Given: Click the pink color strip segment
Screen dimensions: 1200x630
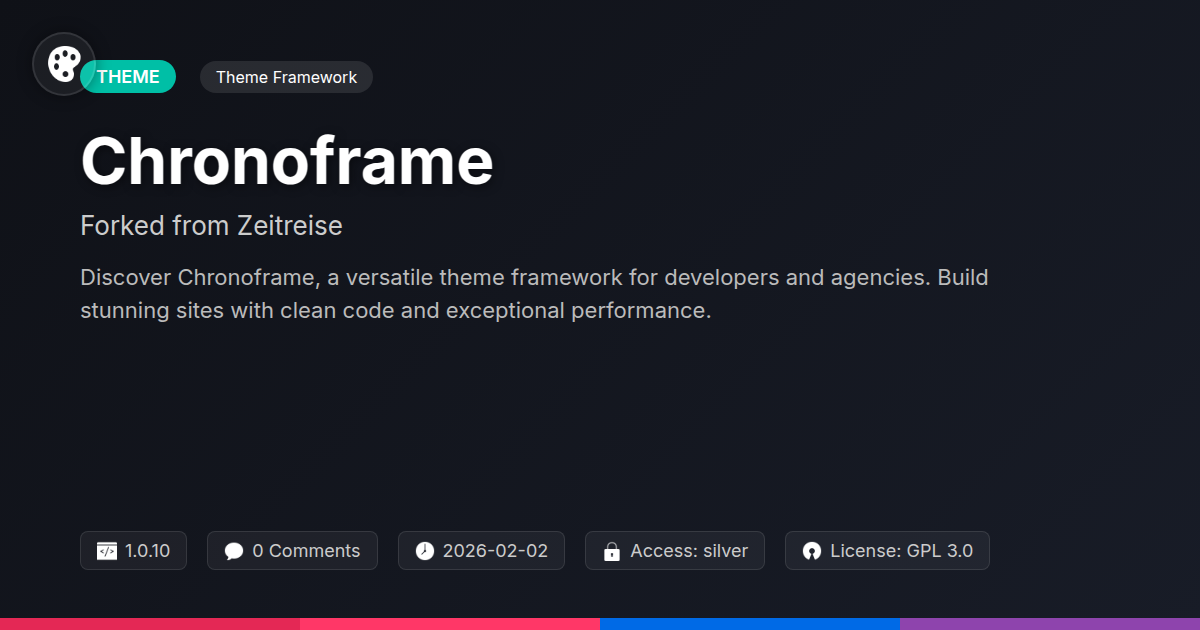Looking at the screenshot, I should click(x=450, y=623).
